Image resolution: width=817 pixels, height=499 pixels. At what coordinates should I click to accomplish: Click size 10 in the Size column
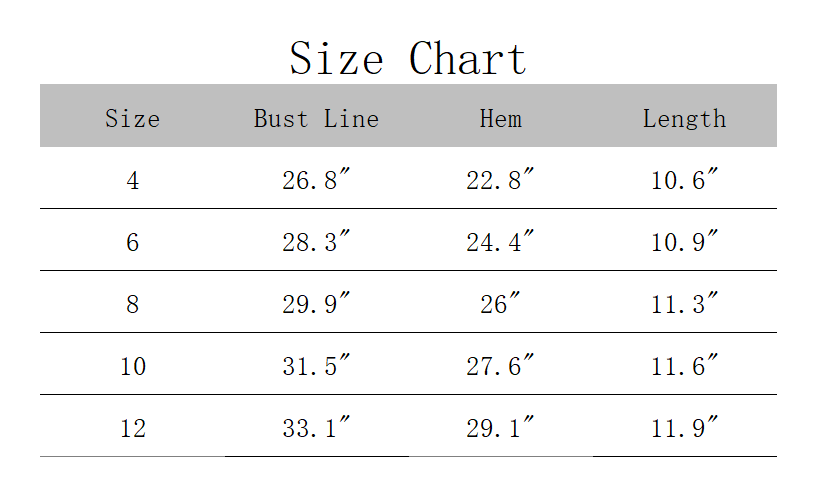pos(132,367)
